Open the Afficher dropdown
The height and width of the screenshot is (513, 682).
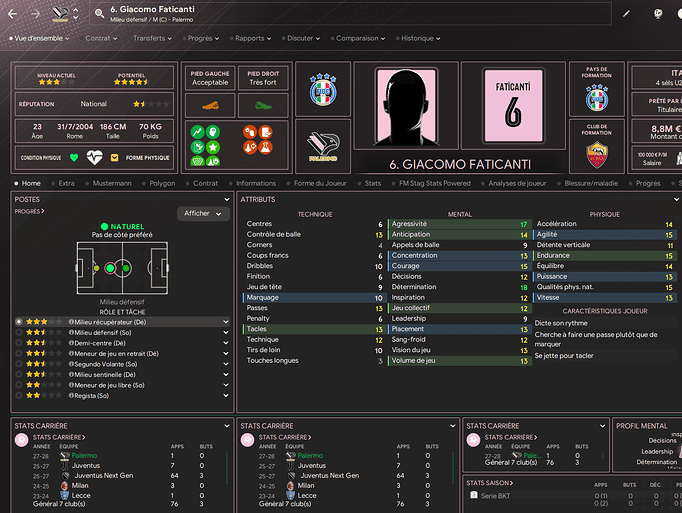click(x=203, y=213)
